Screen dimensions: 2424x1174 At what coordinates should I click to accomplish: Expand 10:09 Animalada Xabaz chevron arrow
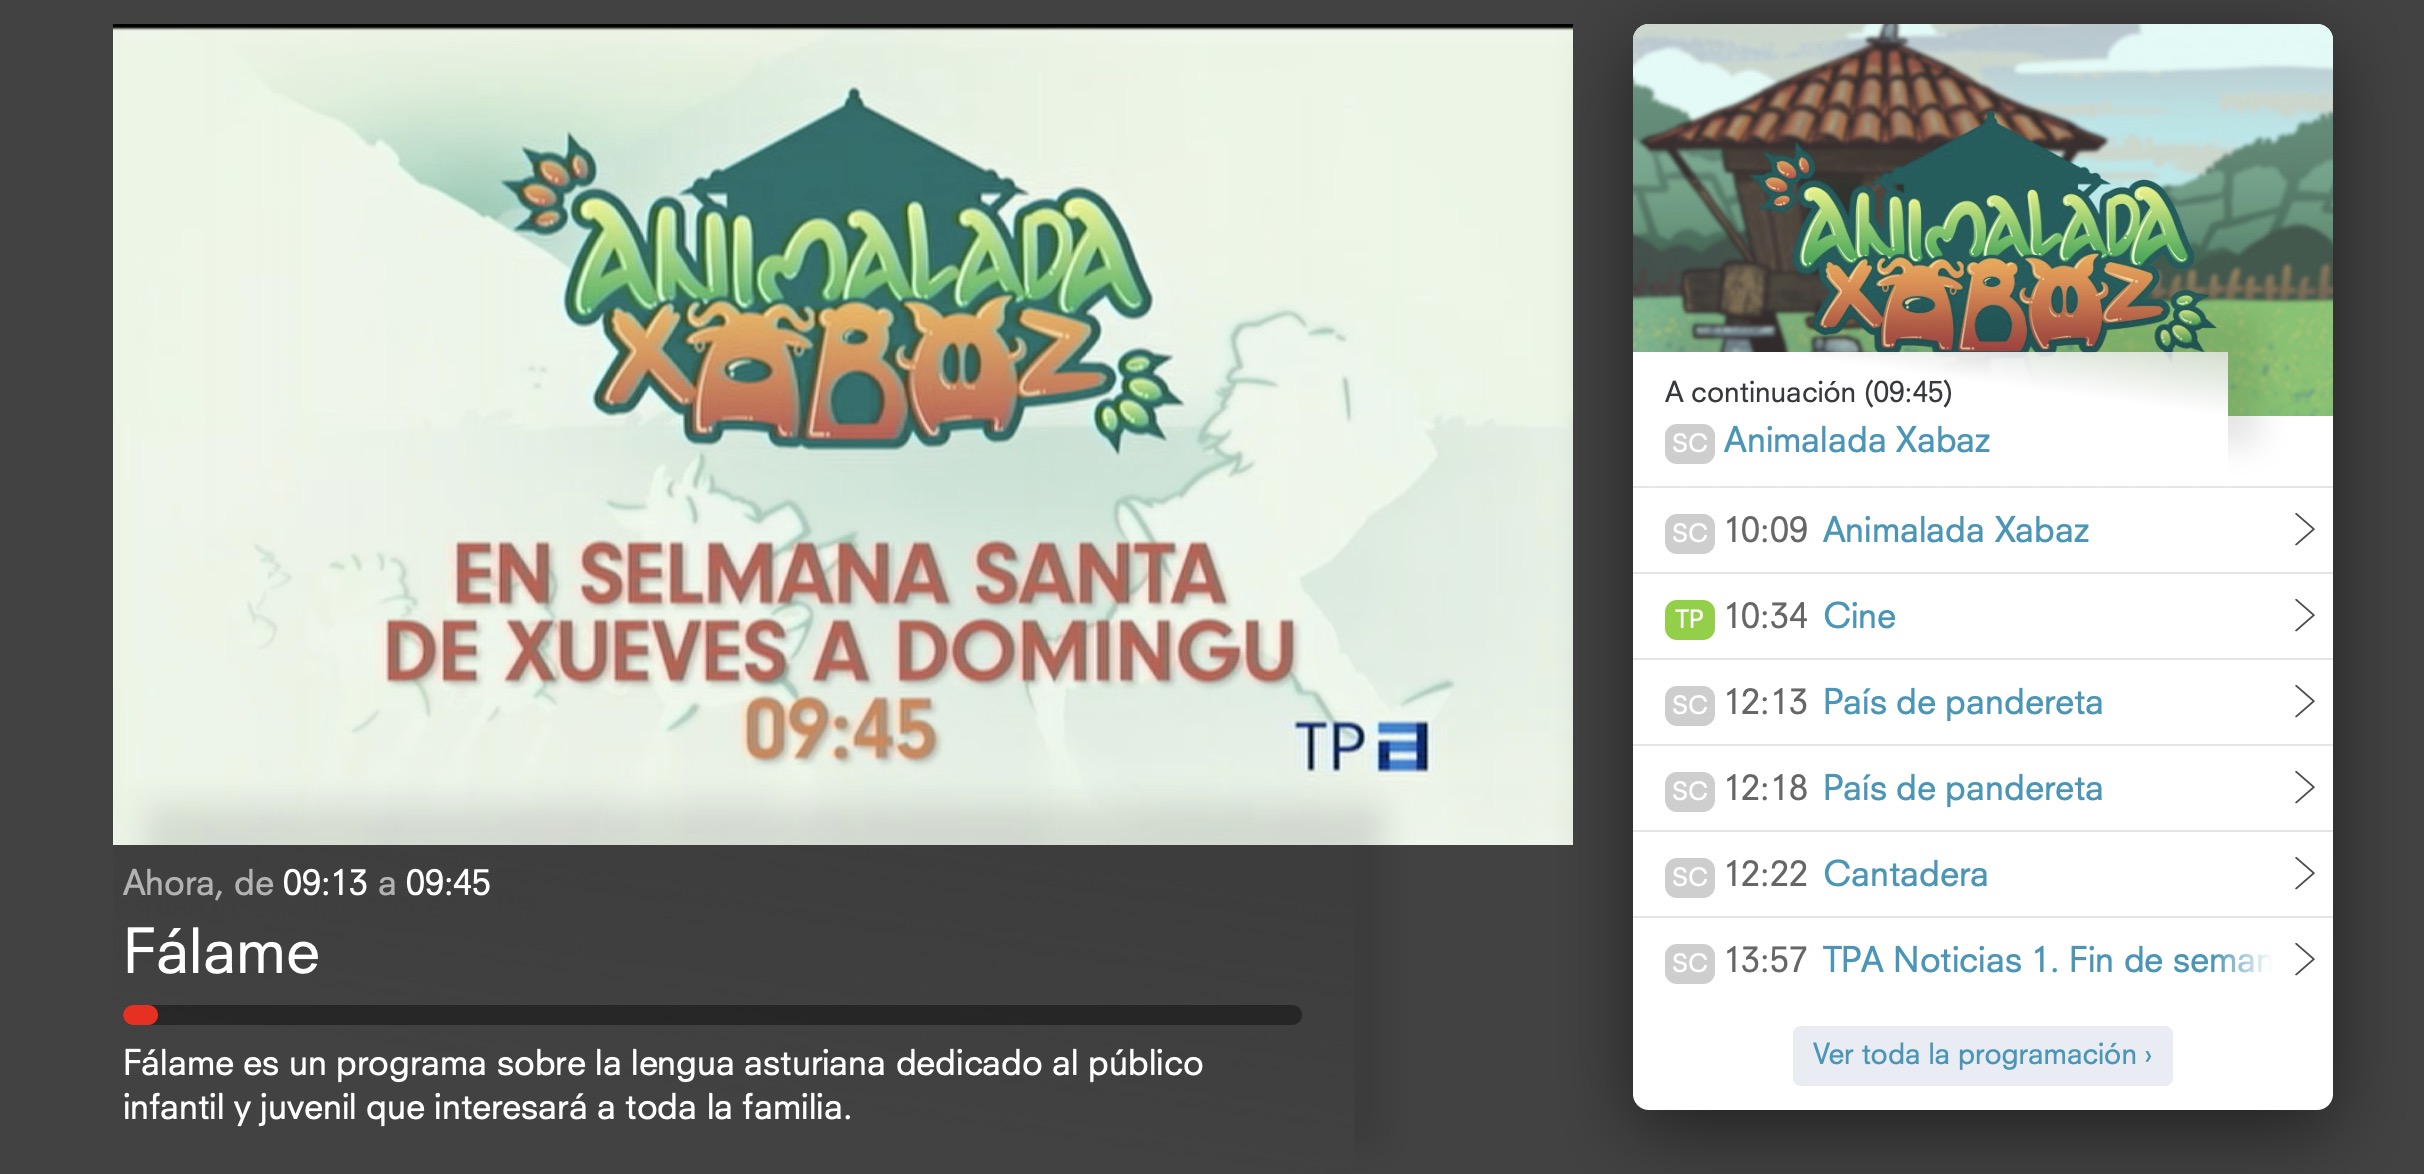(2304, 530)
